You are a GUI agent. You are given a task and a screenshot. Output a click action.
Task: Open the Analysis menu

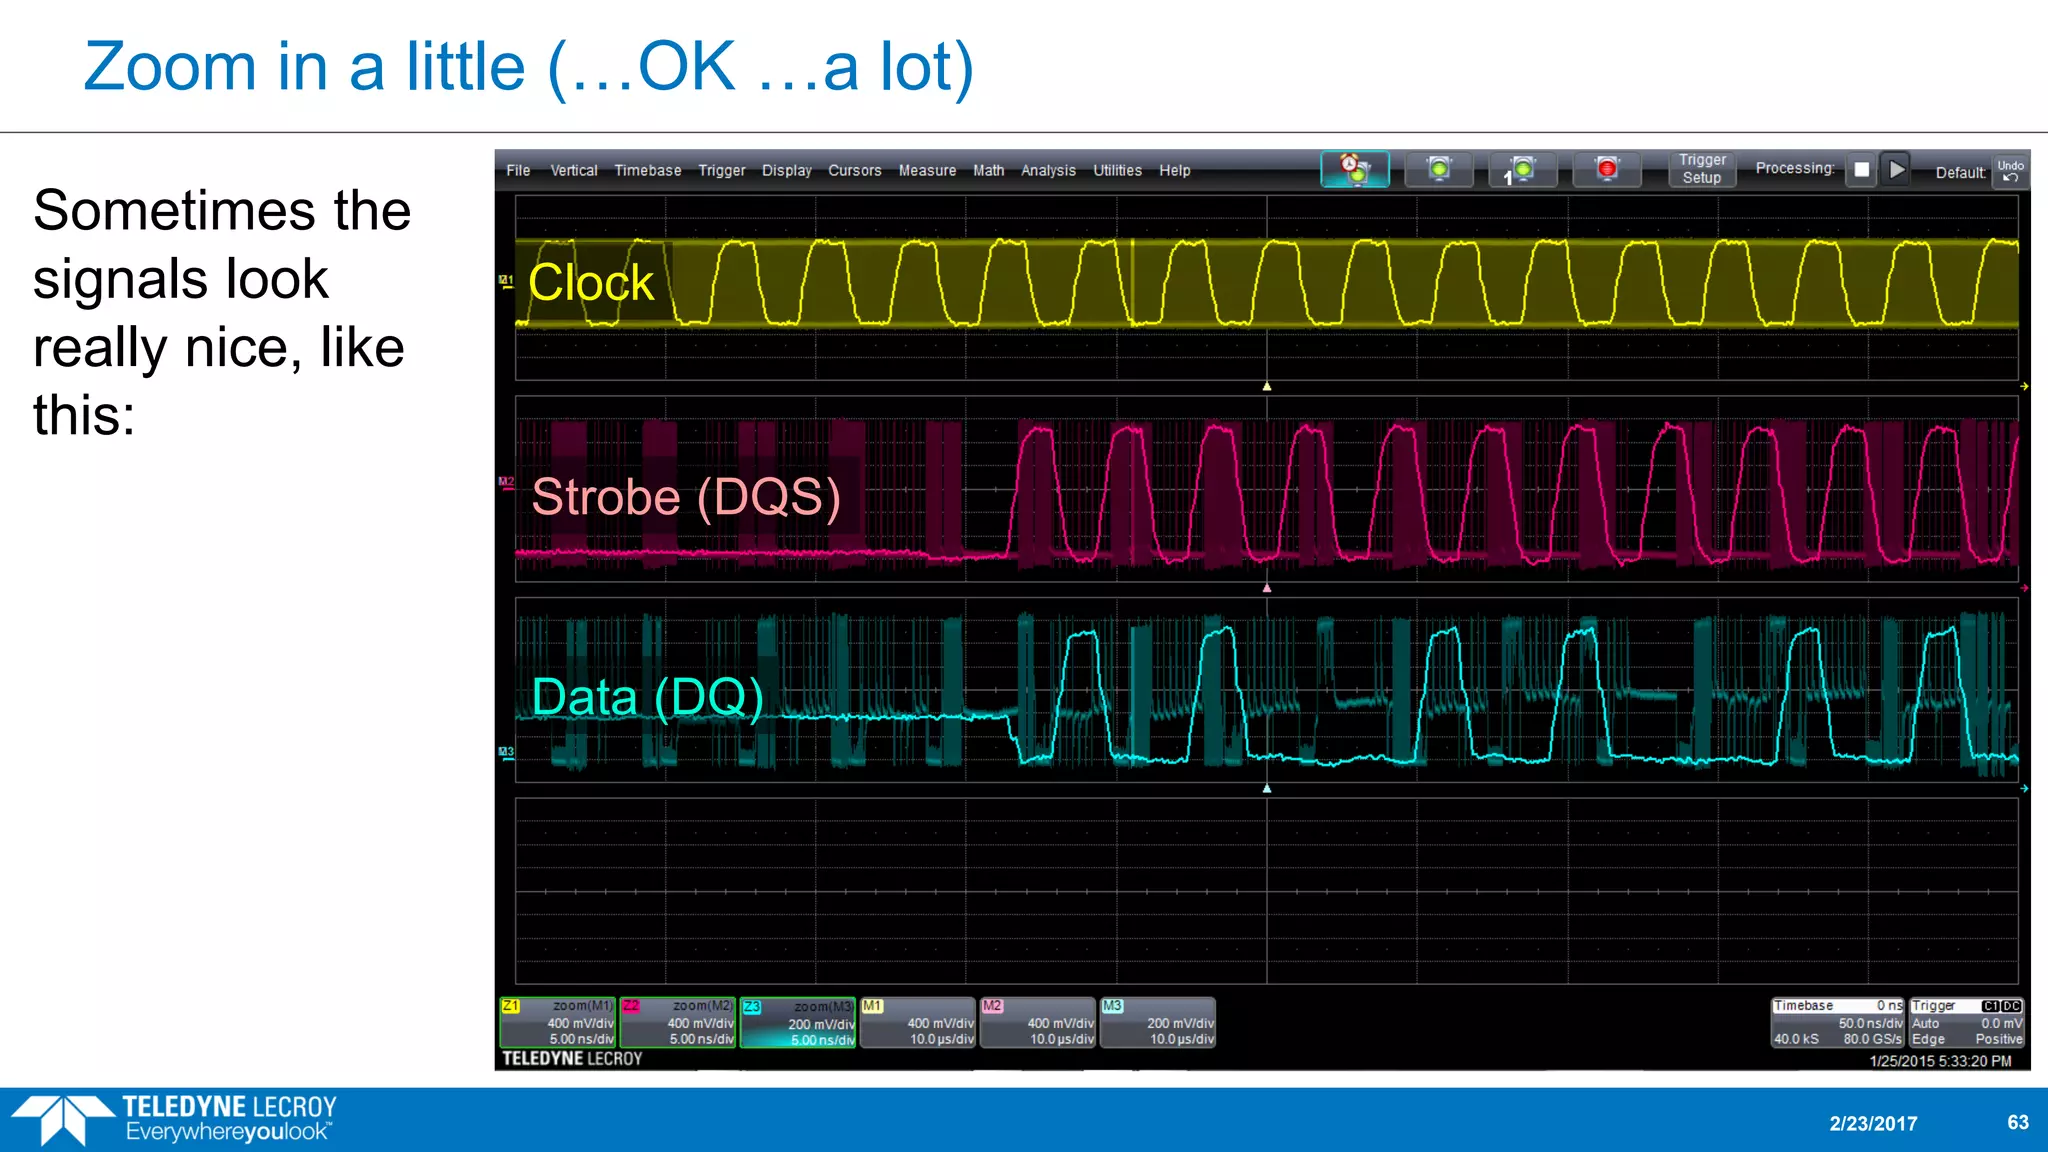1047,171
